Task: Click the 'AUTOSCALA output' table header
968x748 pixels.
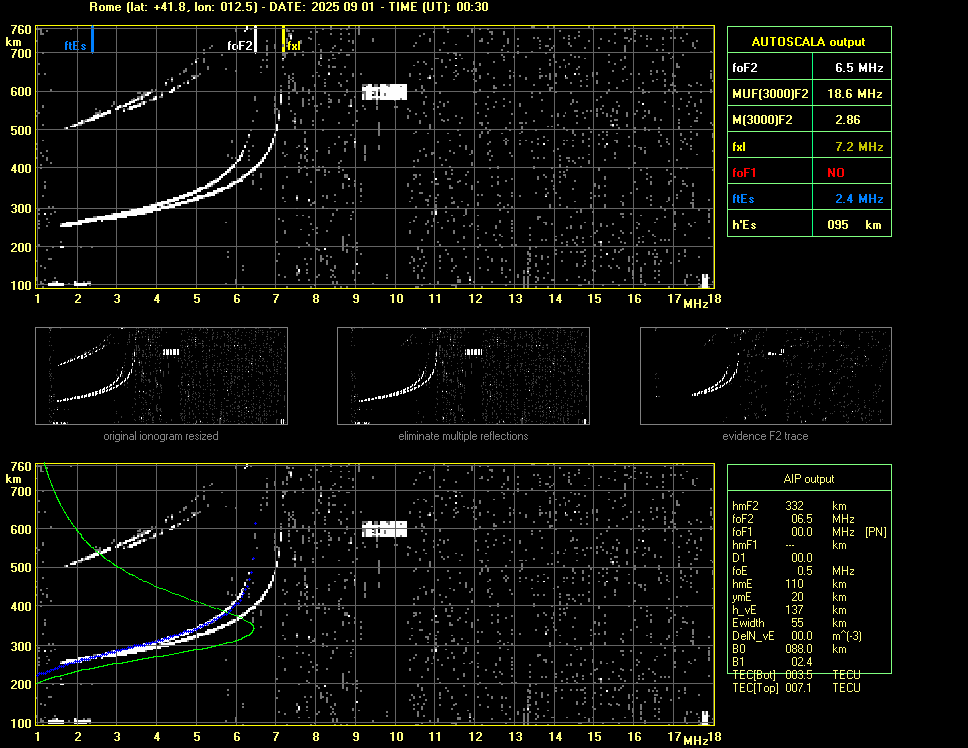Action: [809, 42]
